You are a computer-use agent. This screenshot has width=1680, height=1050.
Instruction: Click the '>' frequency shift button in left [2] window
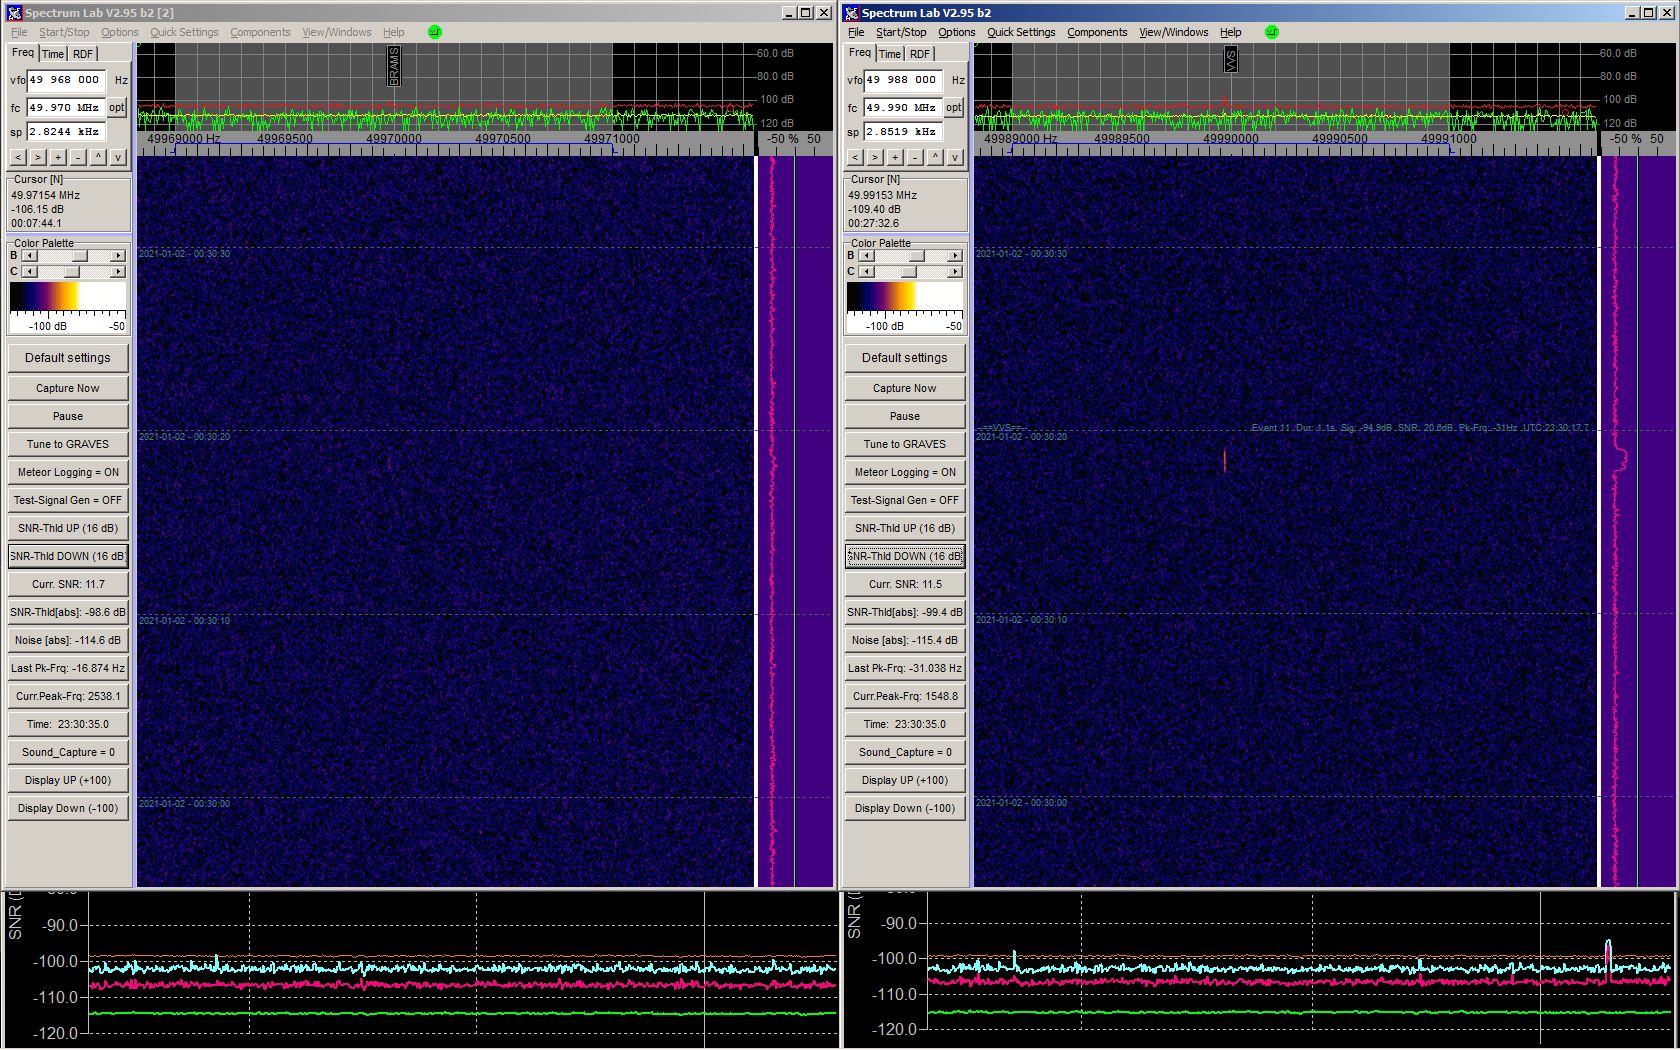click(38, 157)
